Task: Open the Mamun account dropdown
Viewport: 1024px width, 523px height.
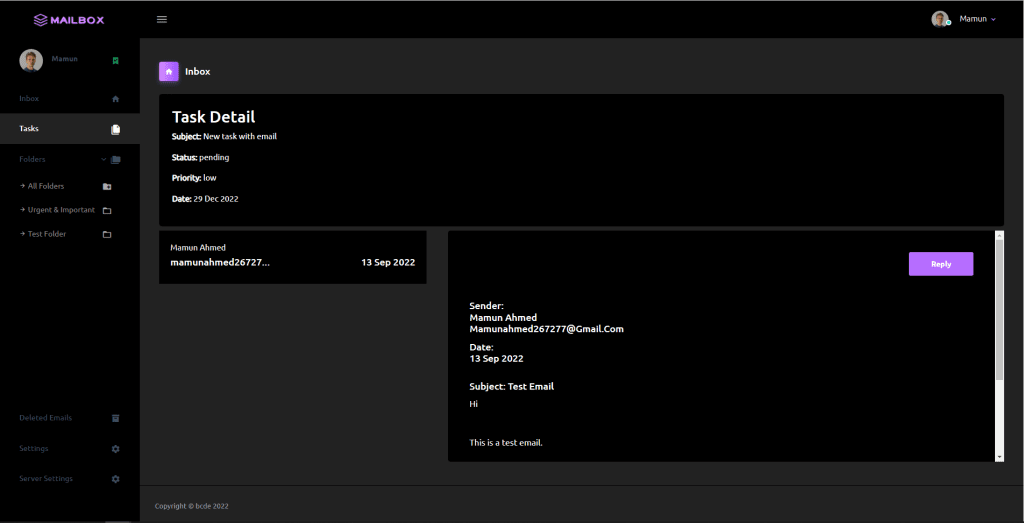Action: click(x=977, y=20)
